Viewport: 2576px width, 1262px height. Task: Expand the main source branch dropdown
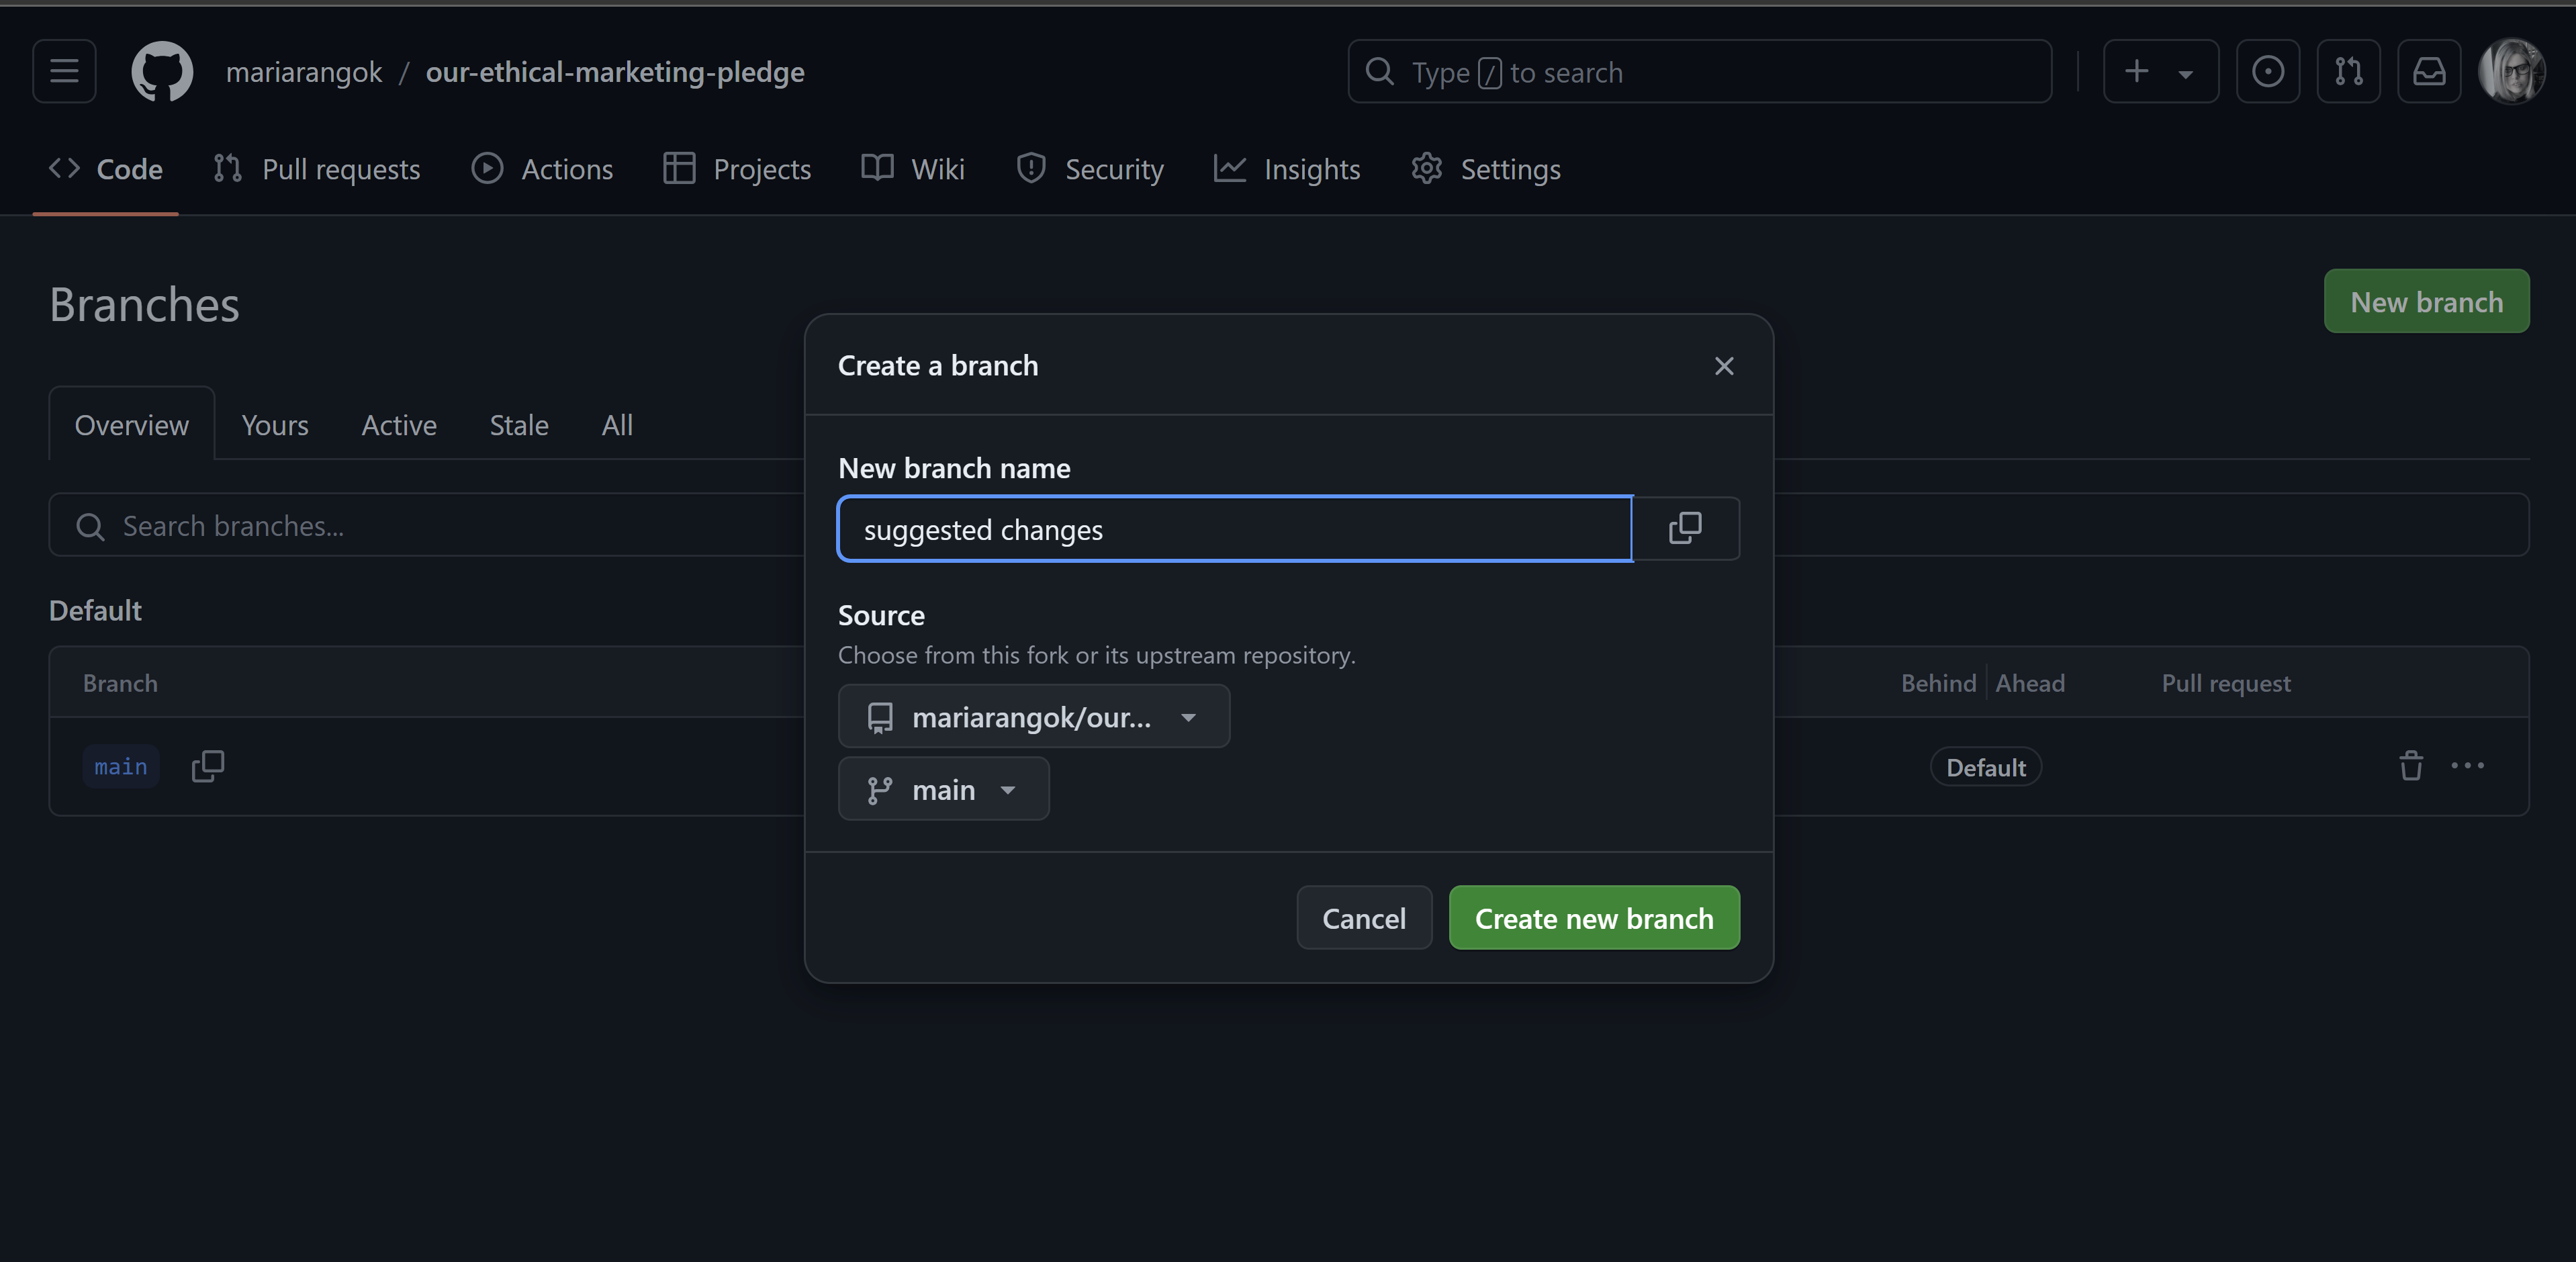click(943, 789)
